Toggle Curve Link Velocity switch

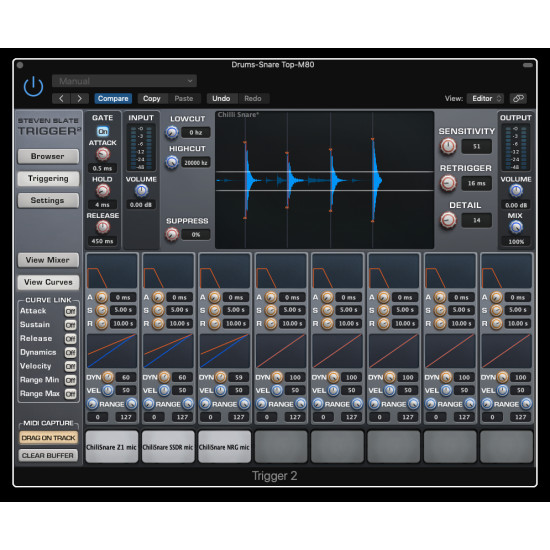(71, 367)
